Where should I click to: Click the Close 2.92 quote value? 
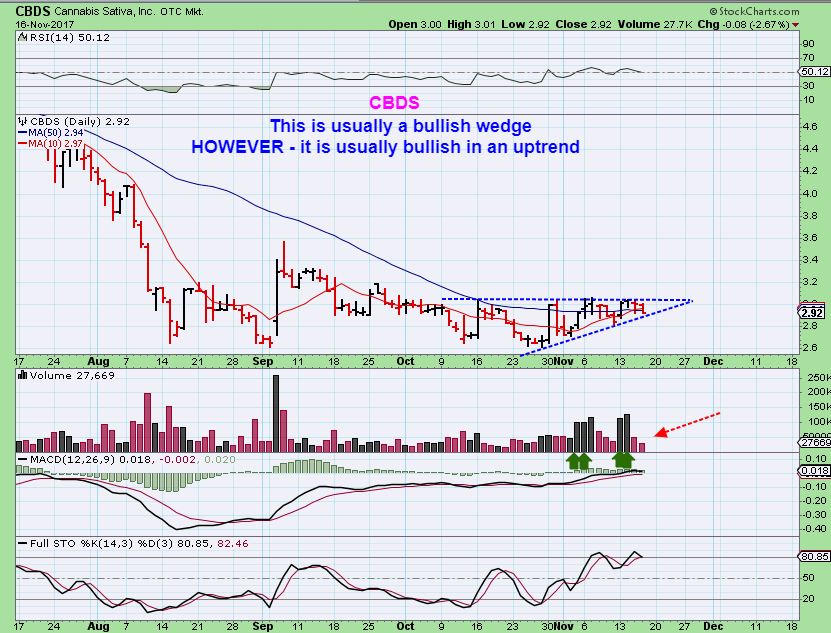pyautogui.click(x=584, y=24)
